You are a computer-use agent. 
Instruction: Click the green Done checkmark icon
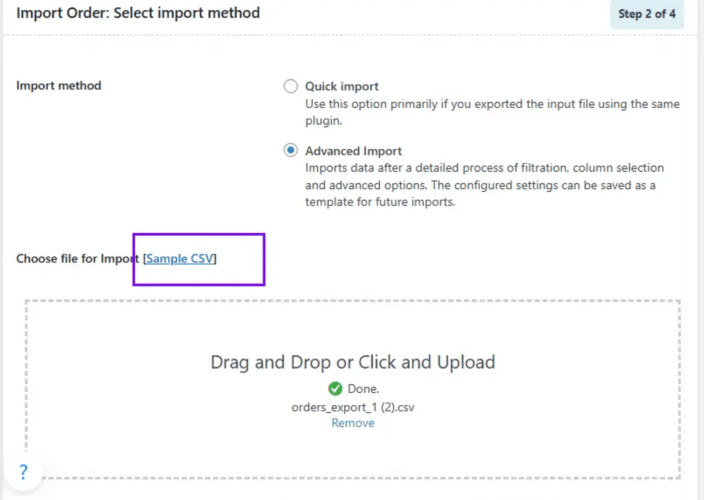(x=335, y=389)
